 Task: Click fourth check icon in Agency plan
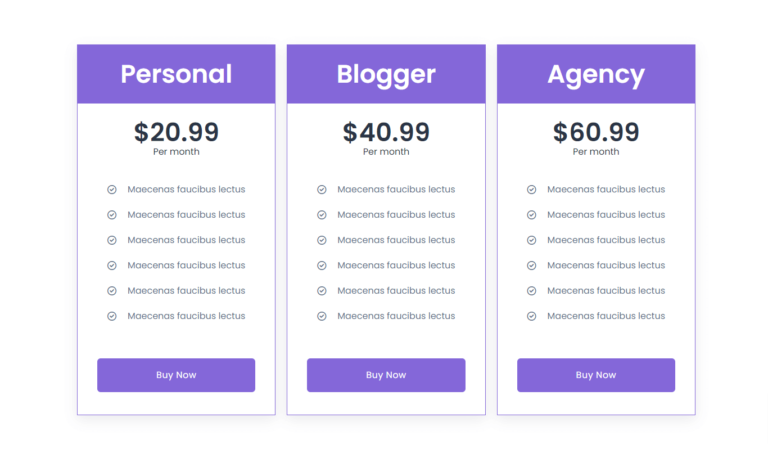[x=532, y=265]
